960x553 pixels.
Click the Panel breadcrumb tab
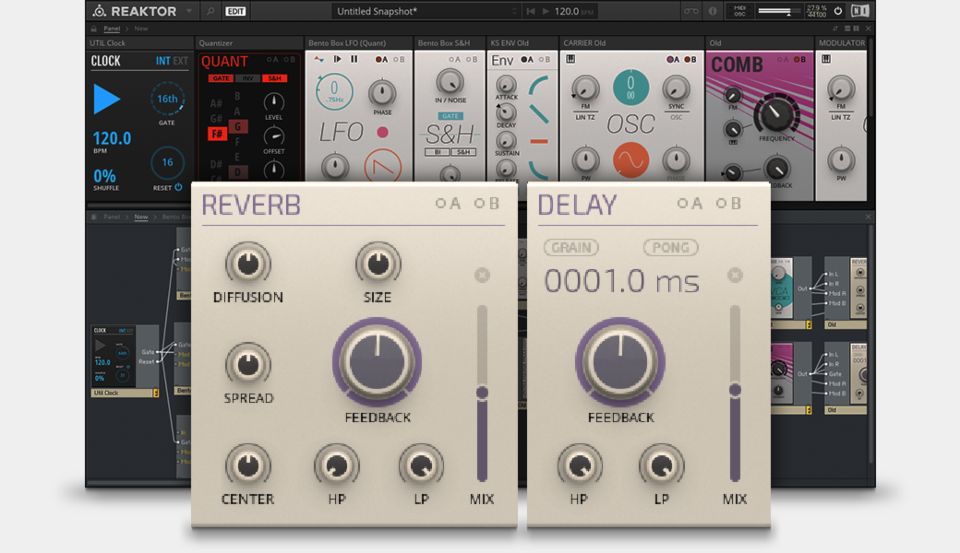(112, 29)
